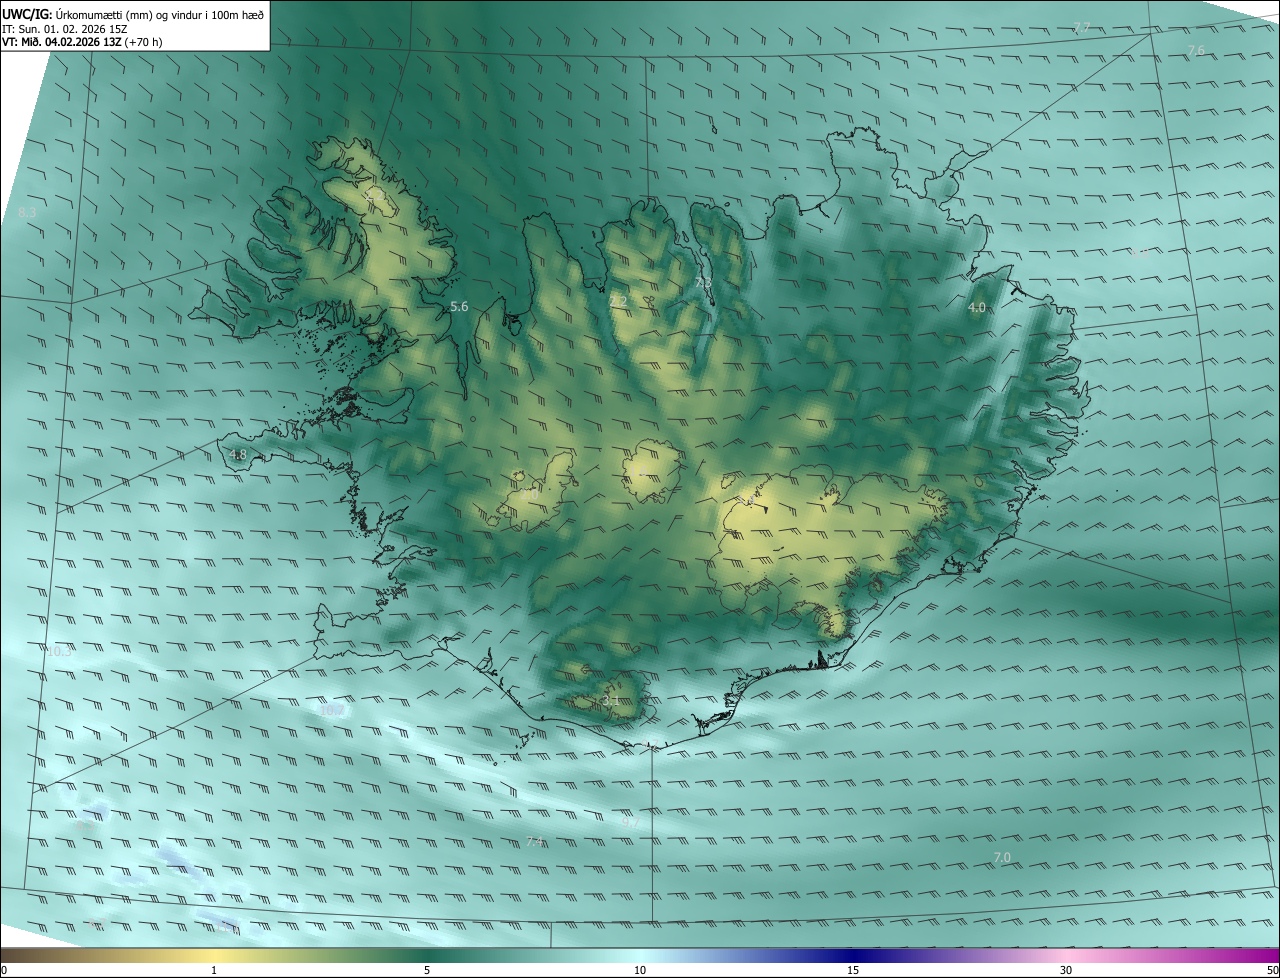Click the 4.8 value label on the map
Image resolution: width=1280 pixels, height=978 pixels.
click(x=238, y=455)
